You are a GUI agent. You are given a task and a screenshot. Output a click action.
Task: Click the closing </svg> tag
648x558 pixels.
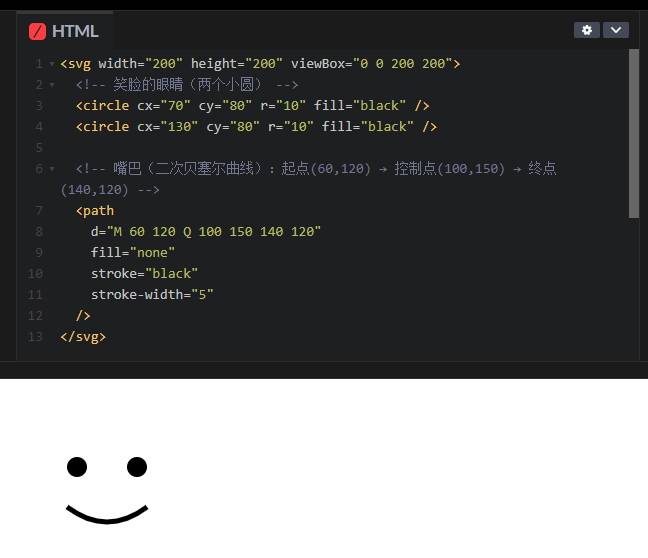click(83, 337)
